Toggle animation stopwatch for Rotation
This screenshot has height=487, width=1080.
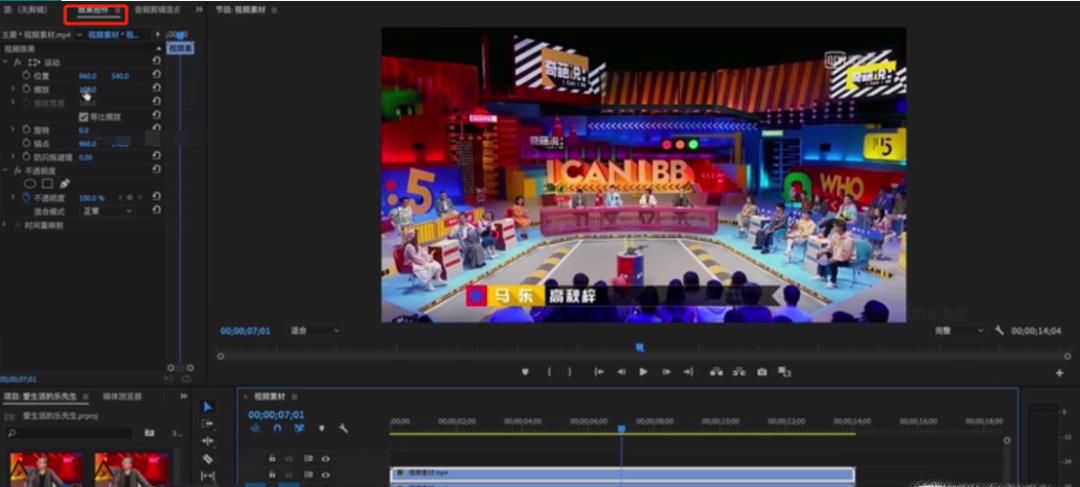click(x=27, y=129)
